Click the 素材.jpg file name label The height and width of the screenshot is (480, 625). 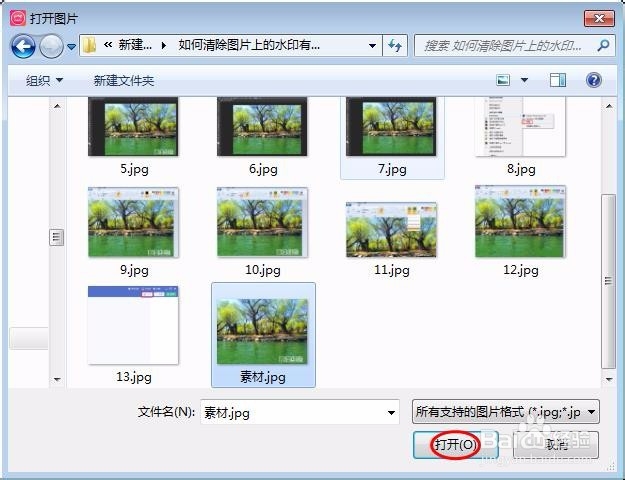tap(263, 376)
